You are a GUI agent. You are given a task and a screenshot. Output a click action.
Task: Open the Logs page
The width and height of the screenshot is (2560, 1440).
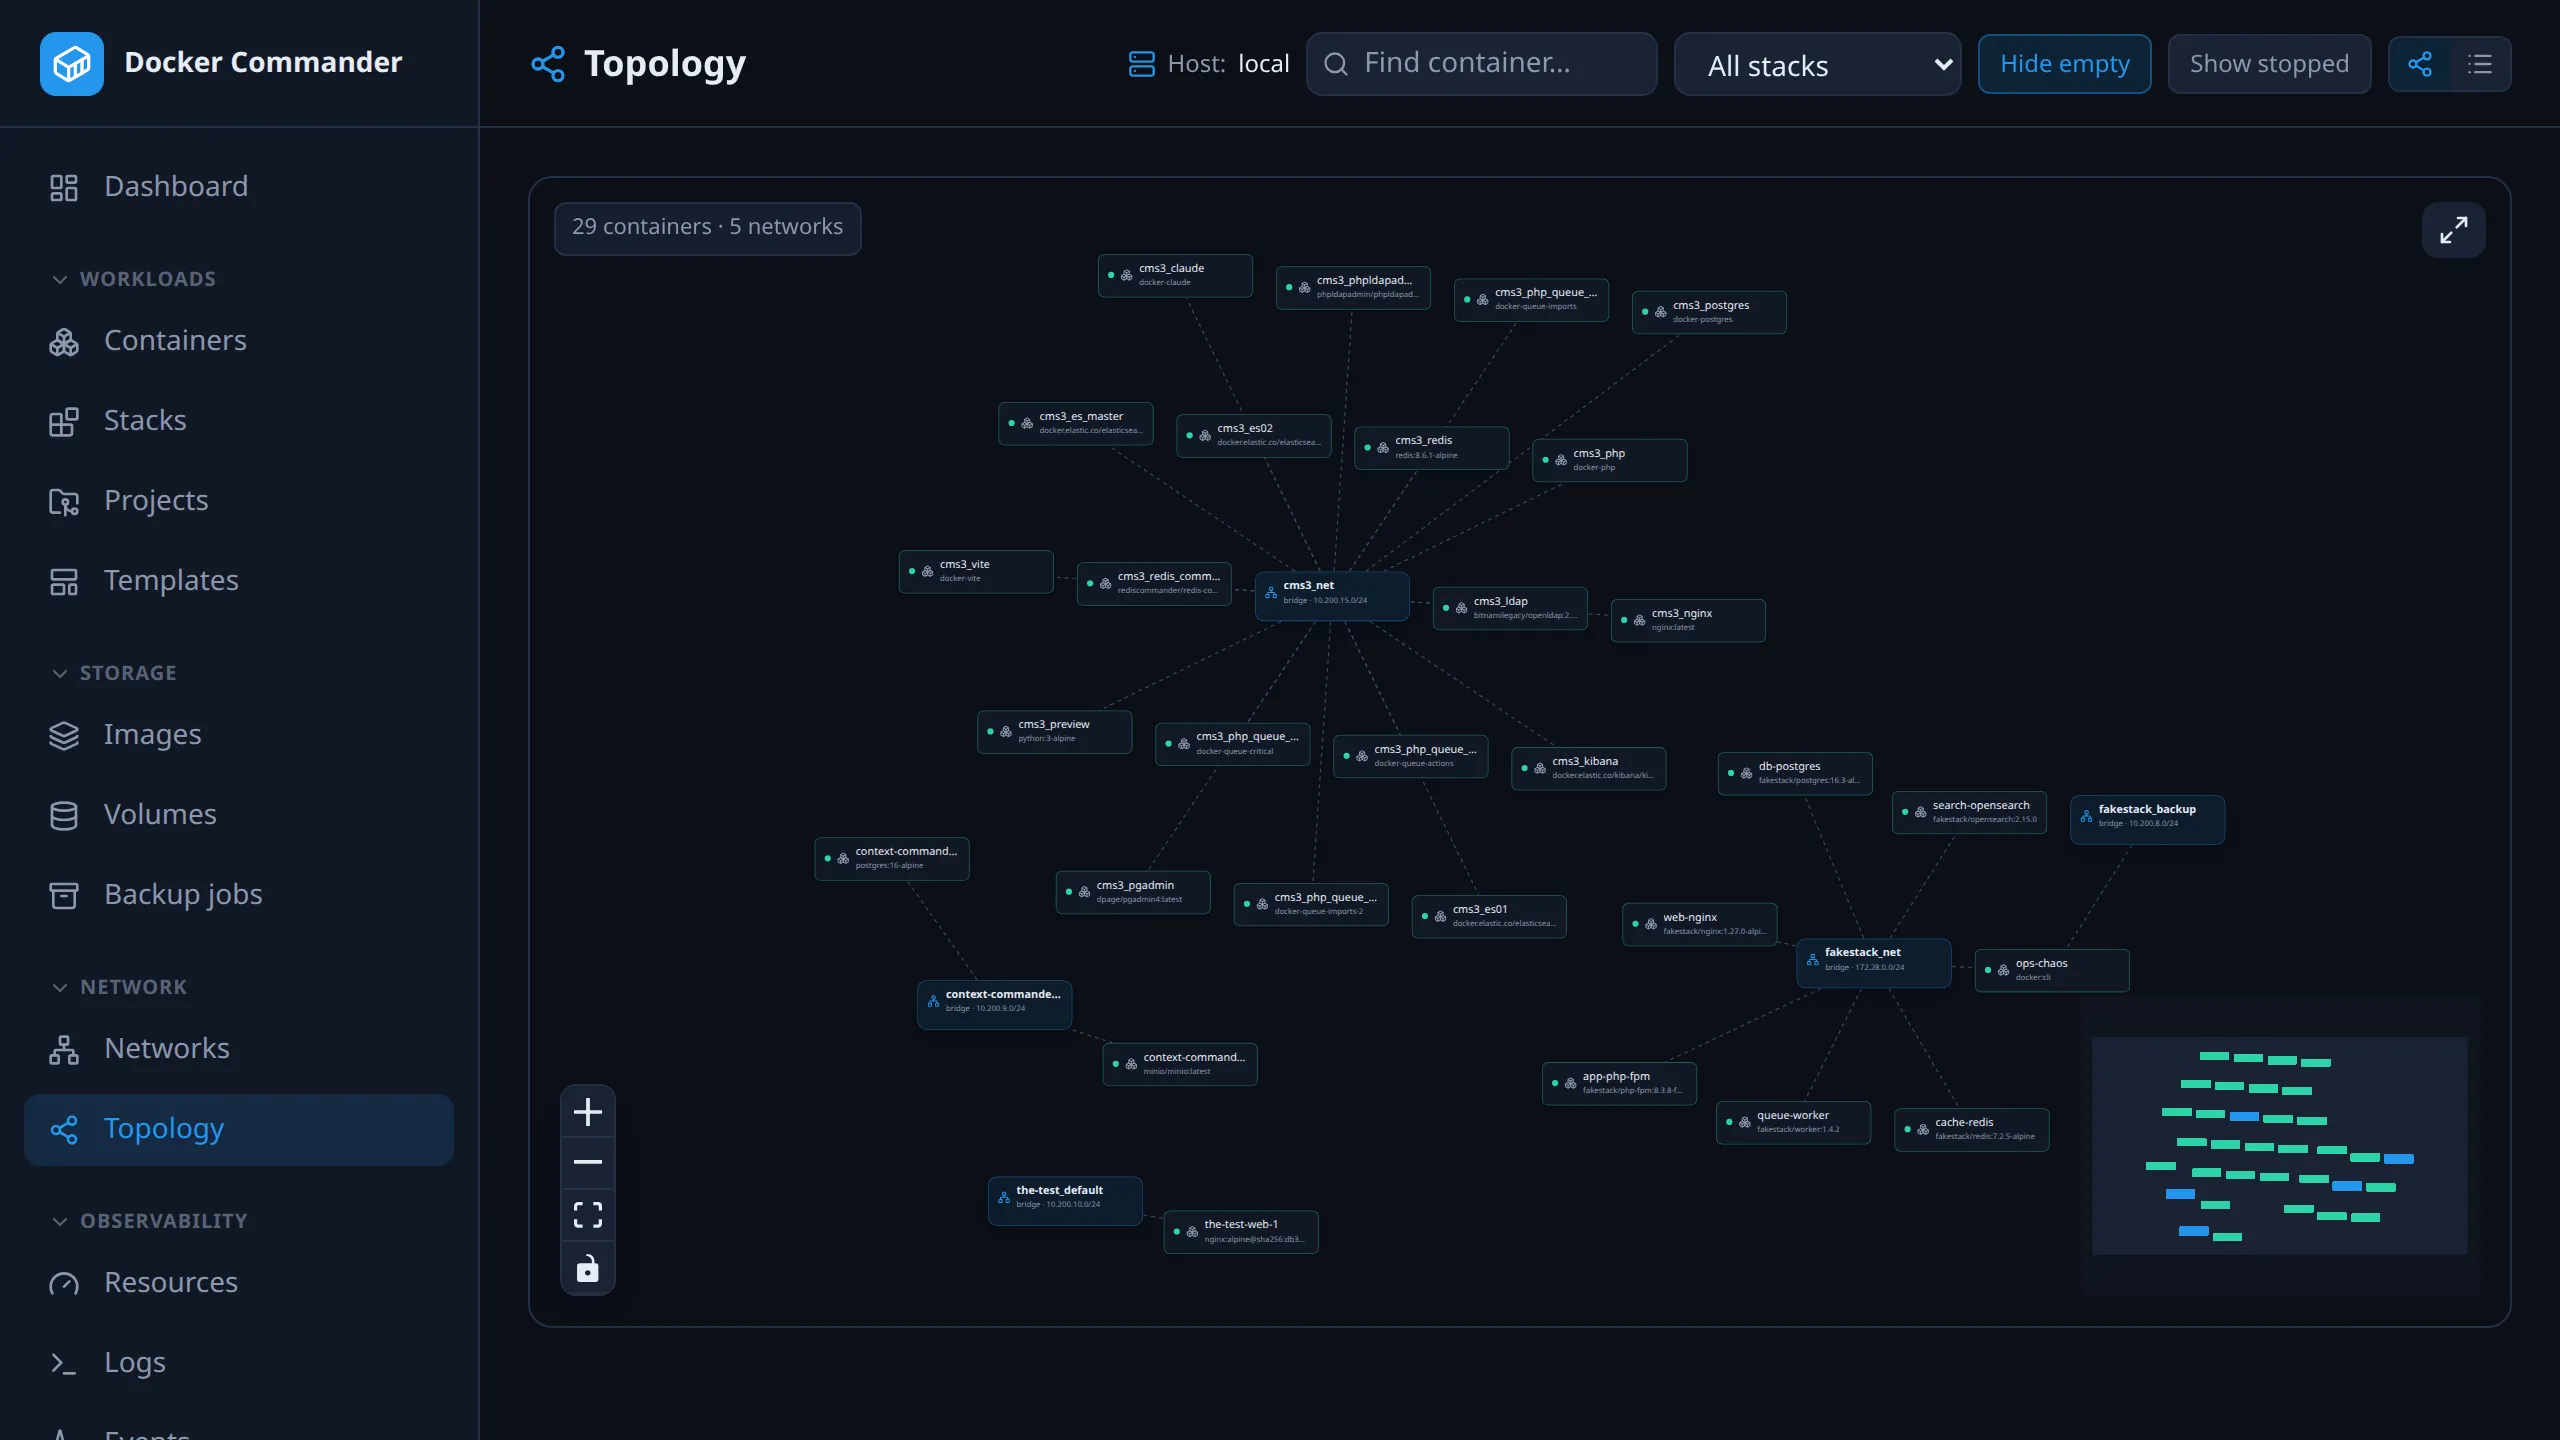(239, 1363)
